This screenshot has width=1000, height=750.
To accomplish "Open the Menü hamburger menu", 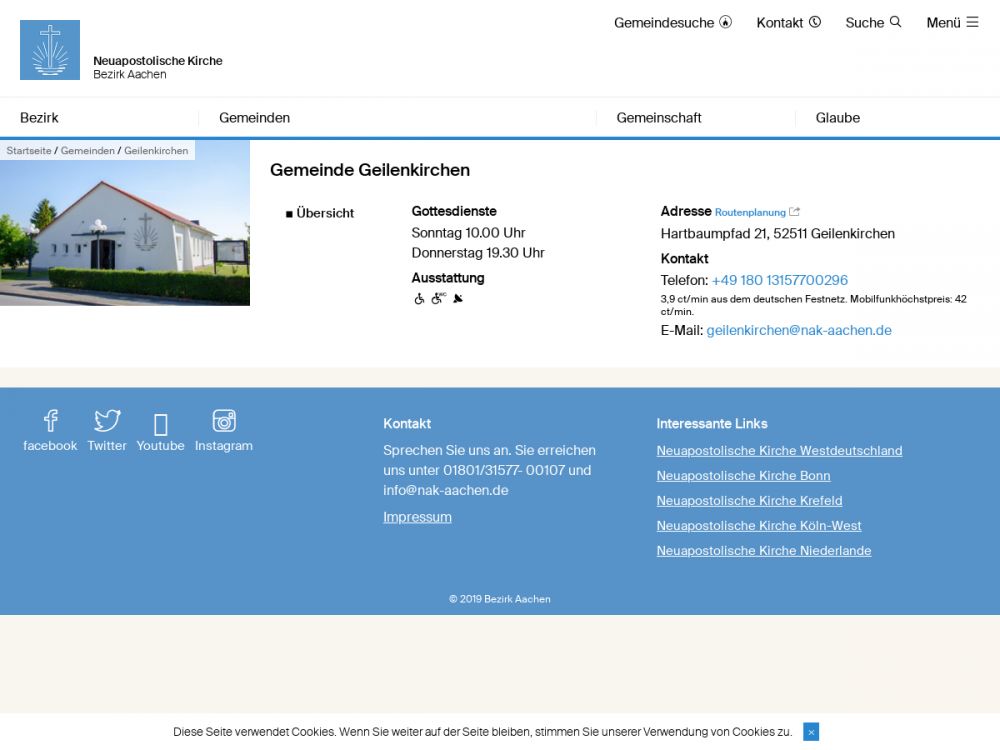I will point(952,22).
